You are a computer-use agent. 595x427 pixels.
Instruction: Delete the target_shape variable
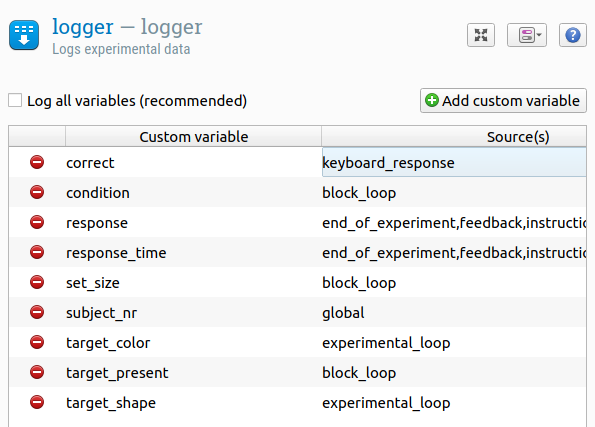coord(37,402)
